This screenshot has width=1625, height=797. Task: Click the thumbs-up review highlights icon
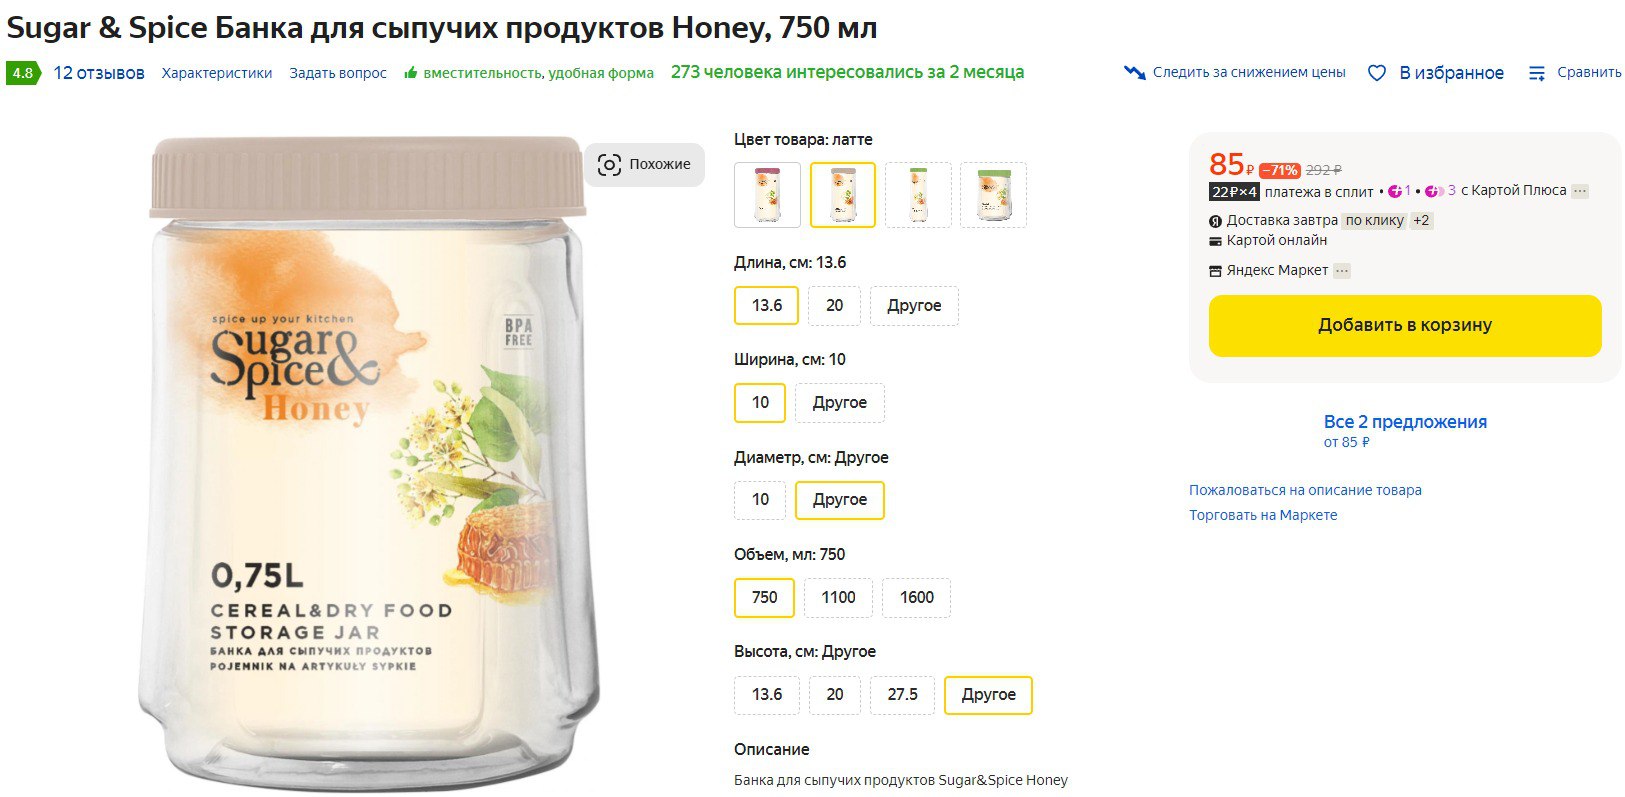click(410, 73)
